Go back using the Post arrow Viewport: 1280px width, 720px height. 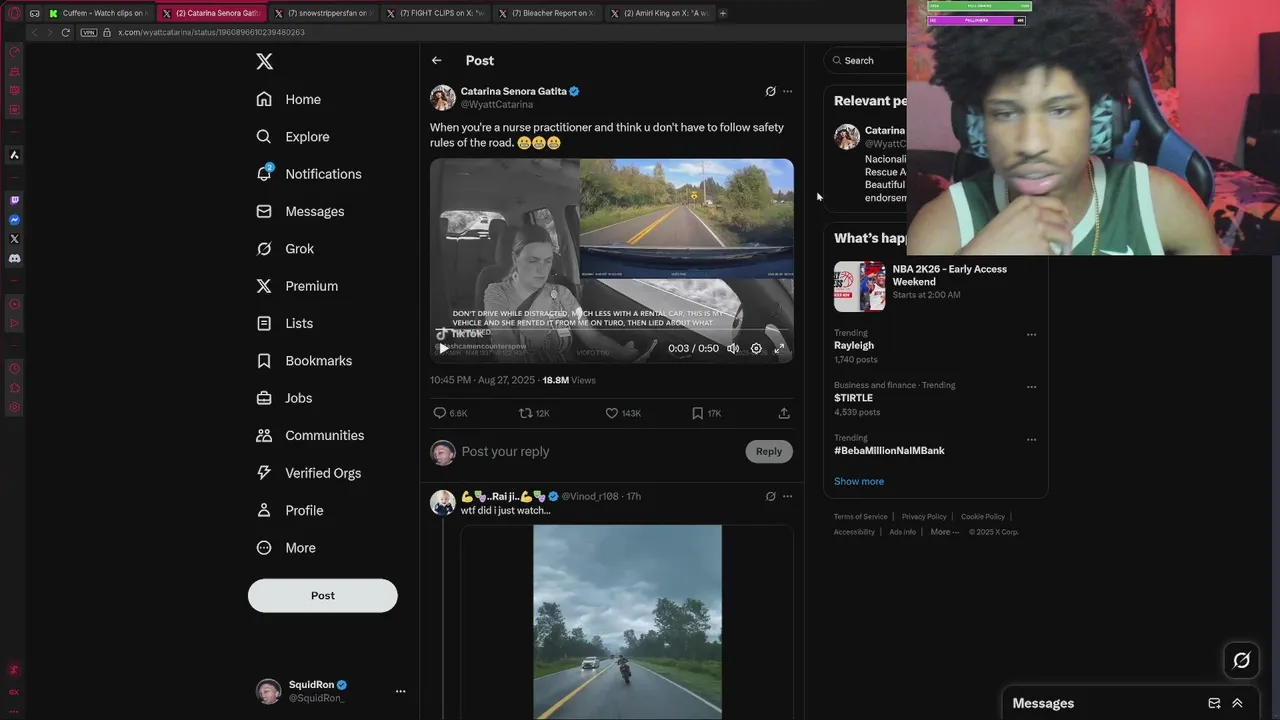pyautogui.click(x=437, y=61)
